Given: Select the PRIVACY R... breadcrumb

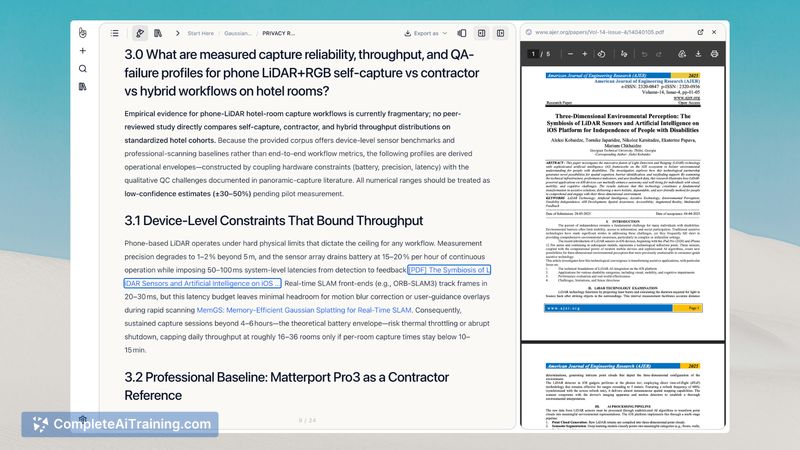Looking at the screenshot, I should 279,33.
